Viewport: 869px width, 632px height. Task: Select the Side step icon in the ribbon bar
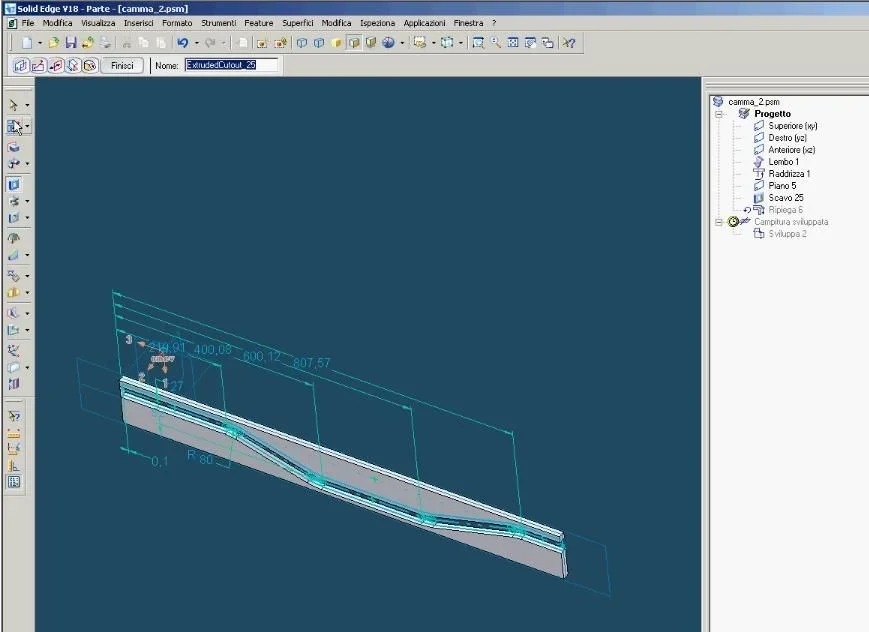(x=55, y=65)
